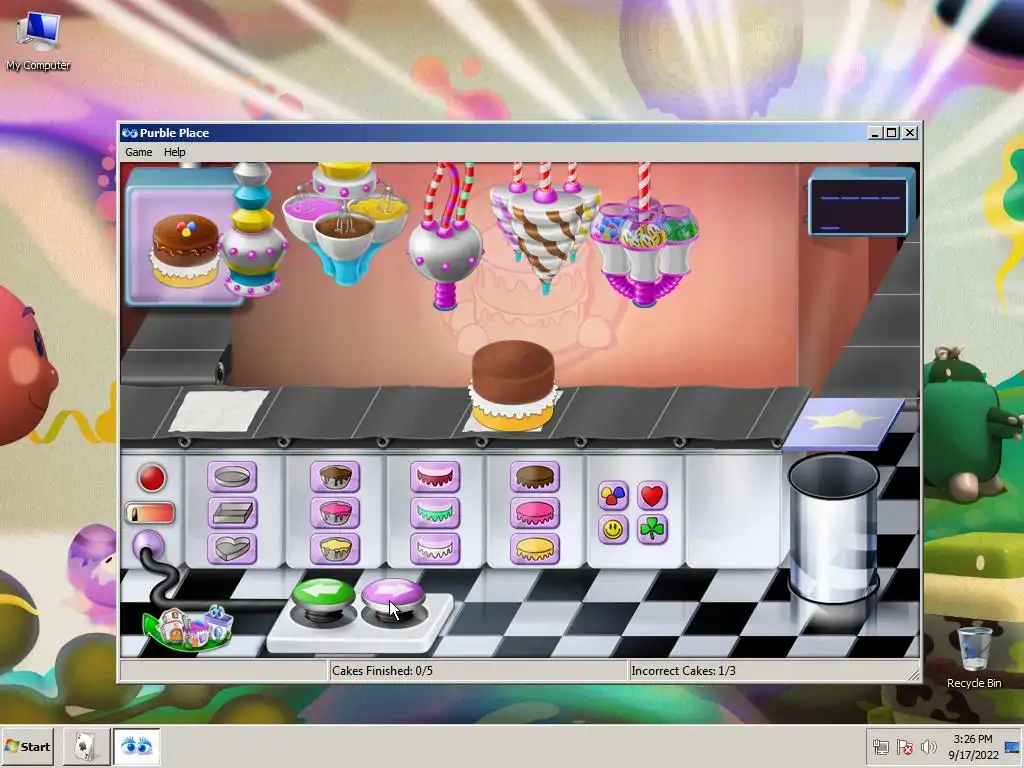Add the yellow smiley face decoration
Image resolution: width=1024 pixels, height=768 pixels.
[x=613, y=530]
